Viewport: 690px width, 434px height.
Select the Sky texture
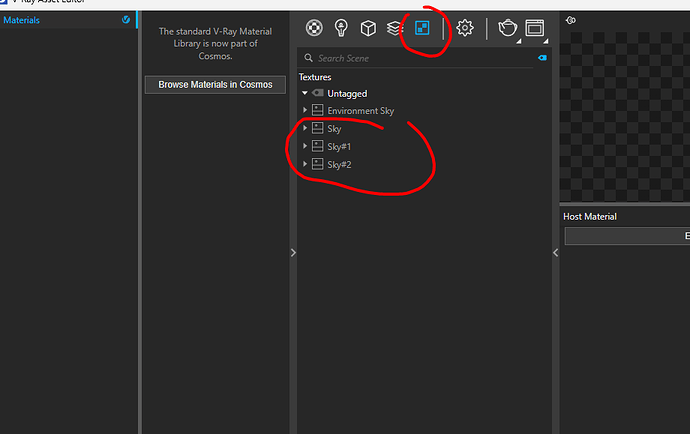[334, 129]
